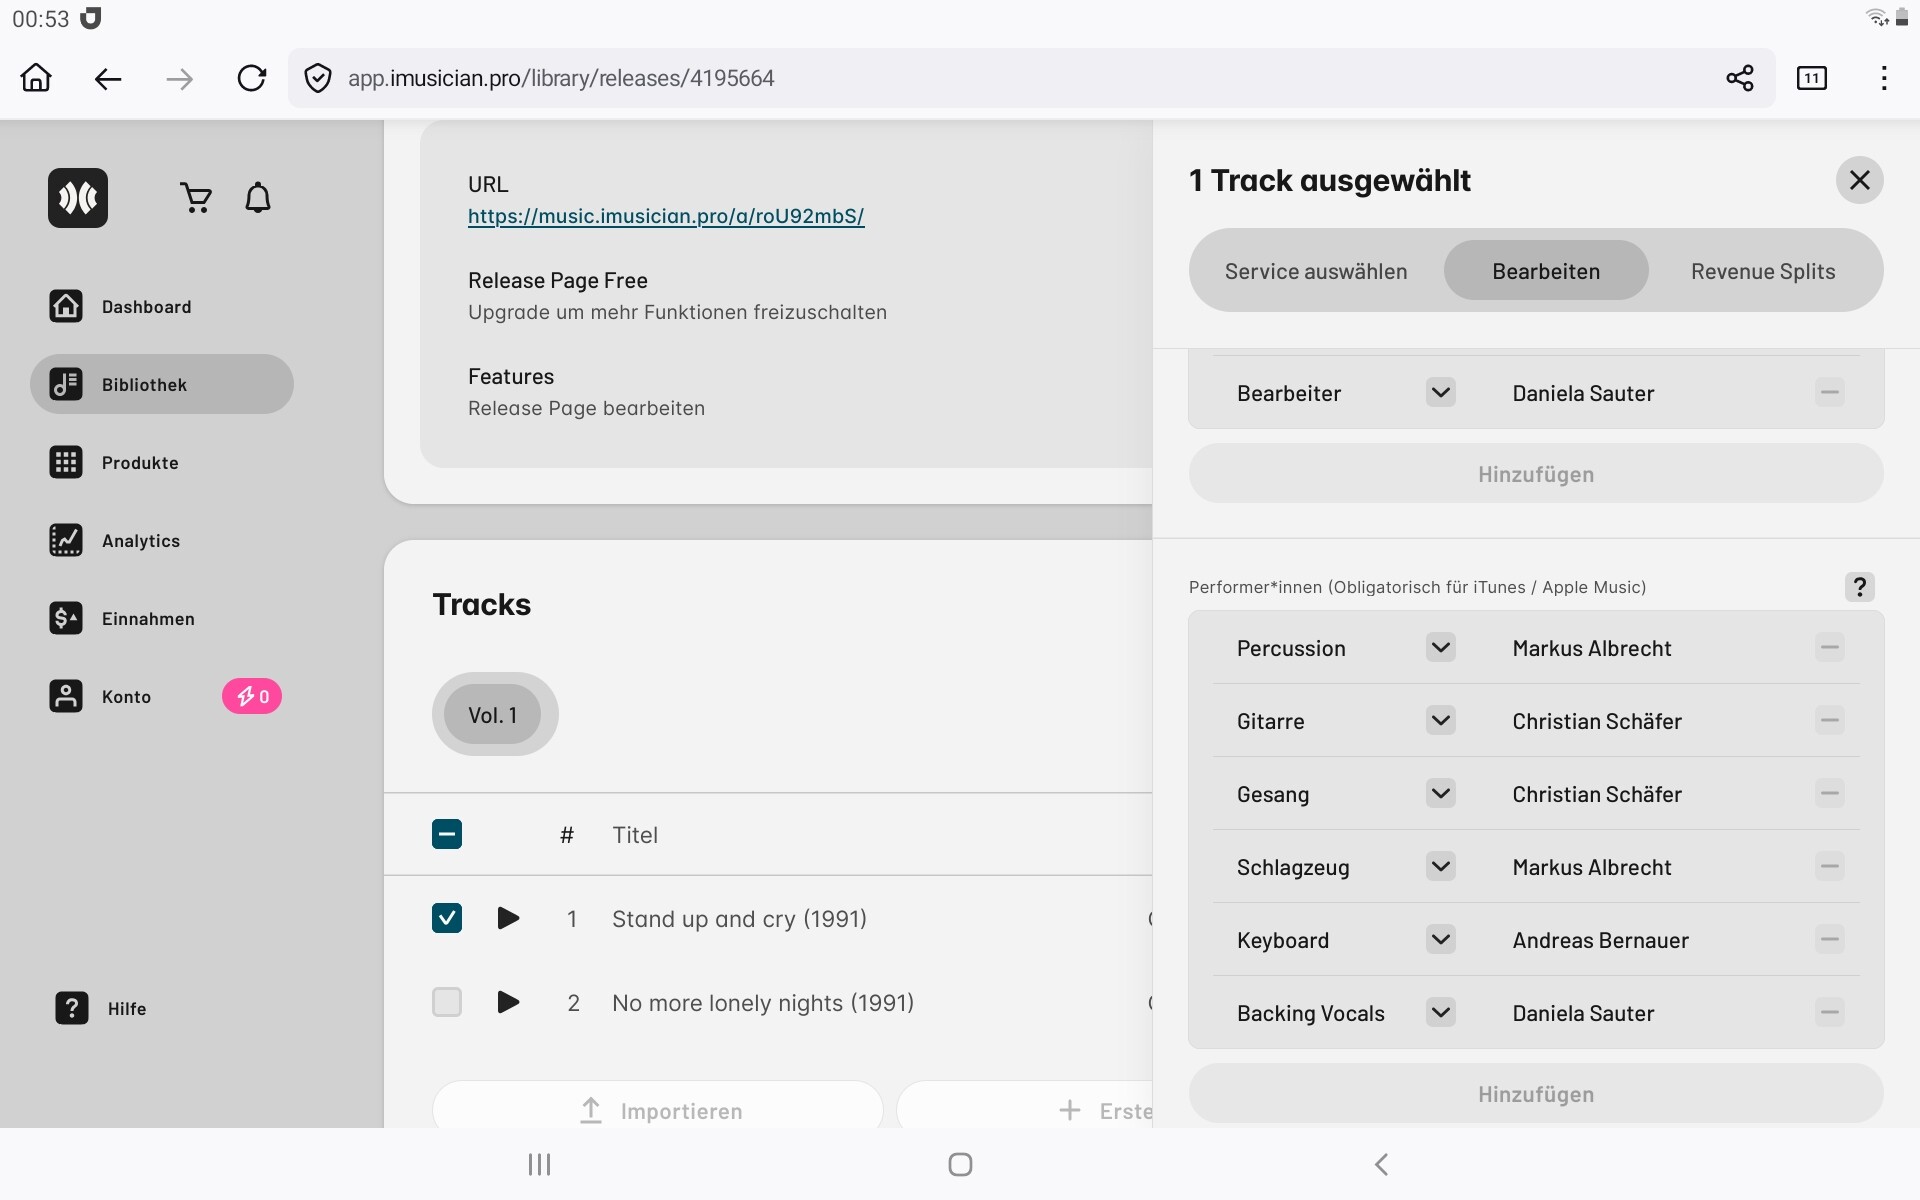Image resolution: width=1920 pixels, height=1200 pixels.
Task: Open the shopping cart icon
Action: coord(196,198)
